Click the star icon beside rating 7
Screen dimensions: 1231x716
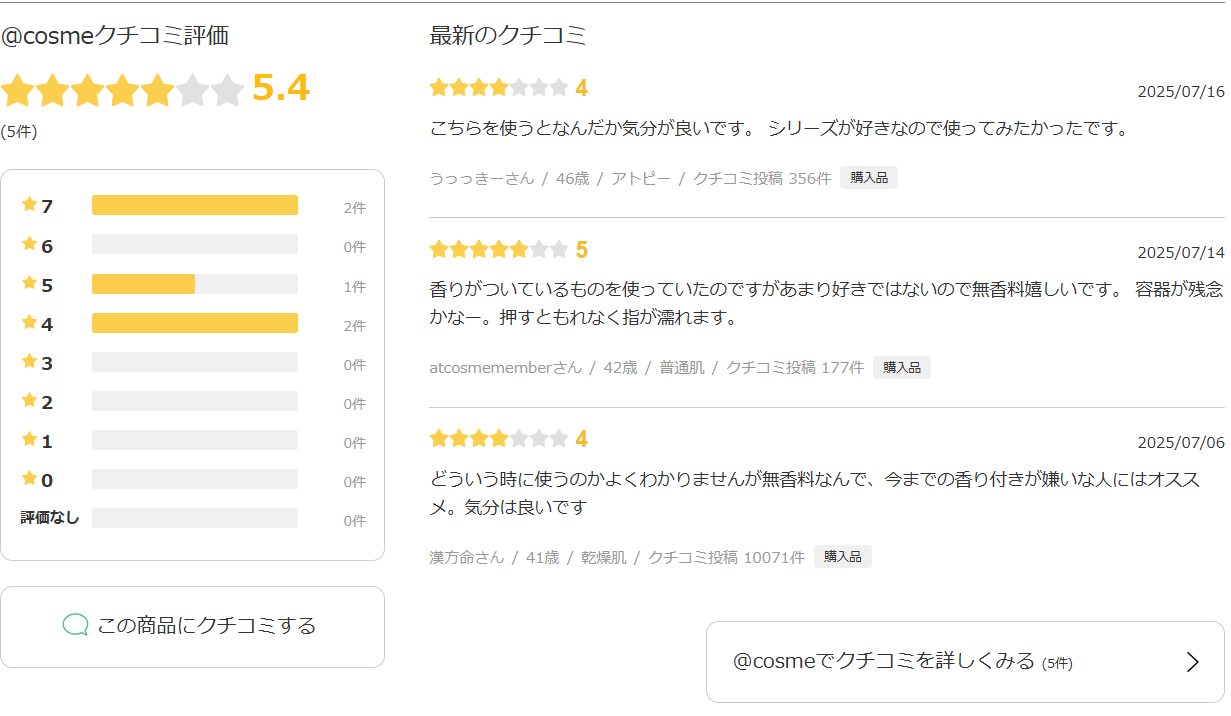[29, 205]
